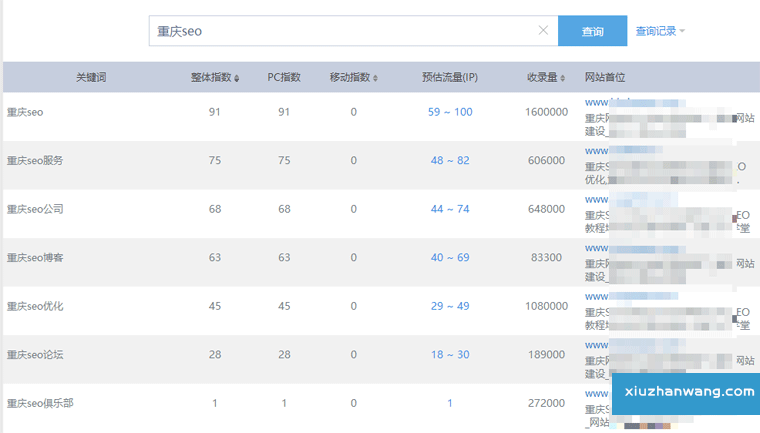Sort by 收录量 column arrow

[x=574, y=78]
